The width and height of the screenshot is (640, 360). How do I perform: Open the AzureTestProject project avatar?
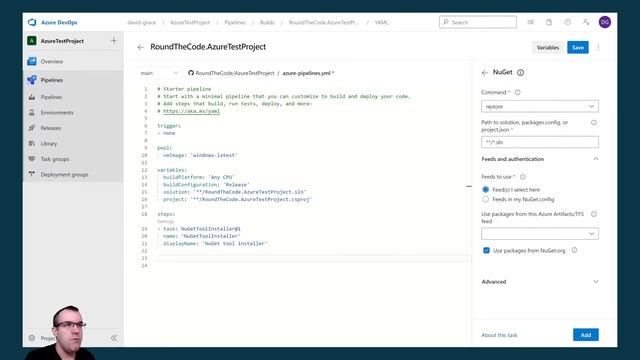[x=32, y=41]
